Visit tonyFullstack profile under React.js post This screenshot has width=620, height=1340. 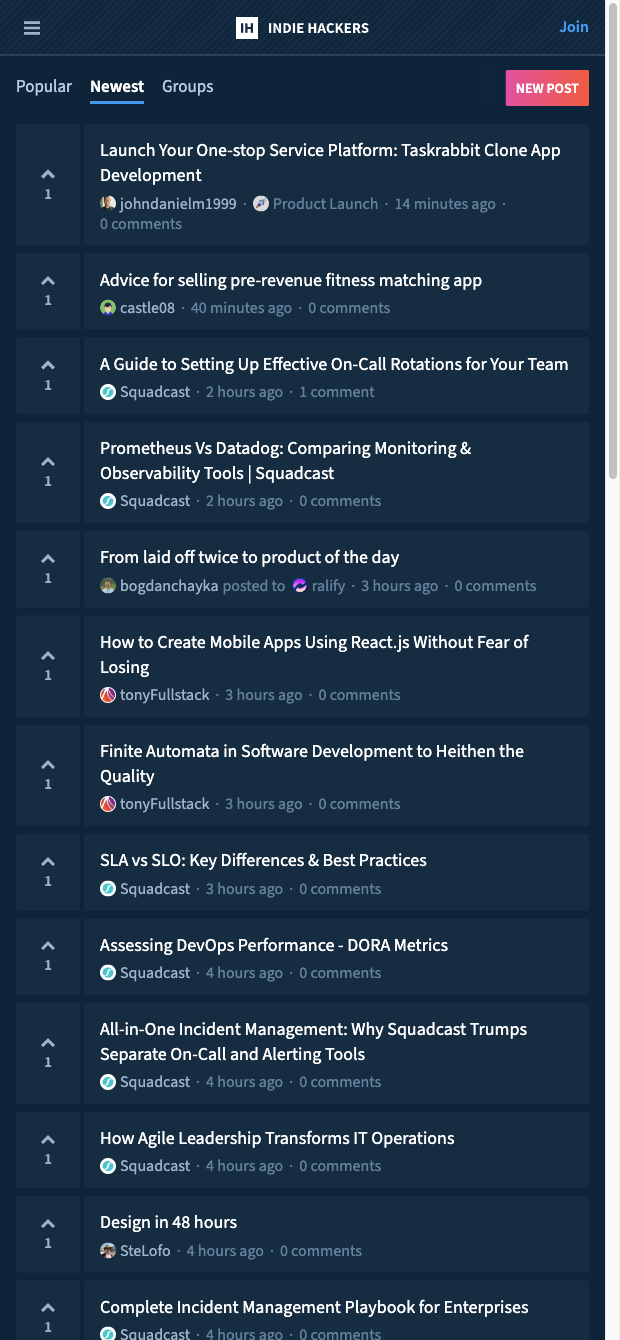(x=164, y=695)
